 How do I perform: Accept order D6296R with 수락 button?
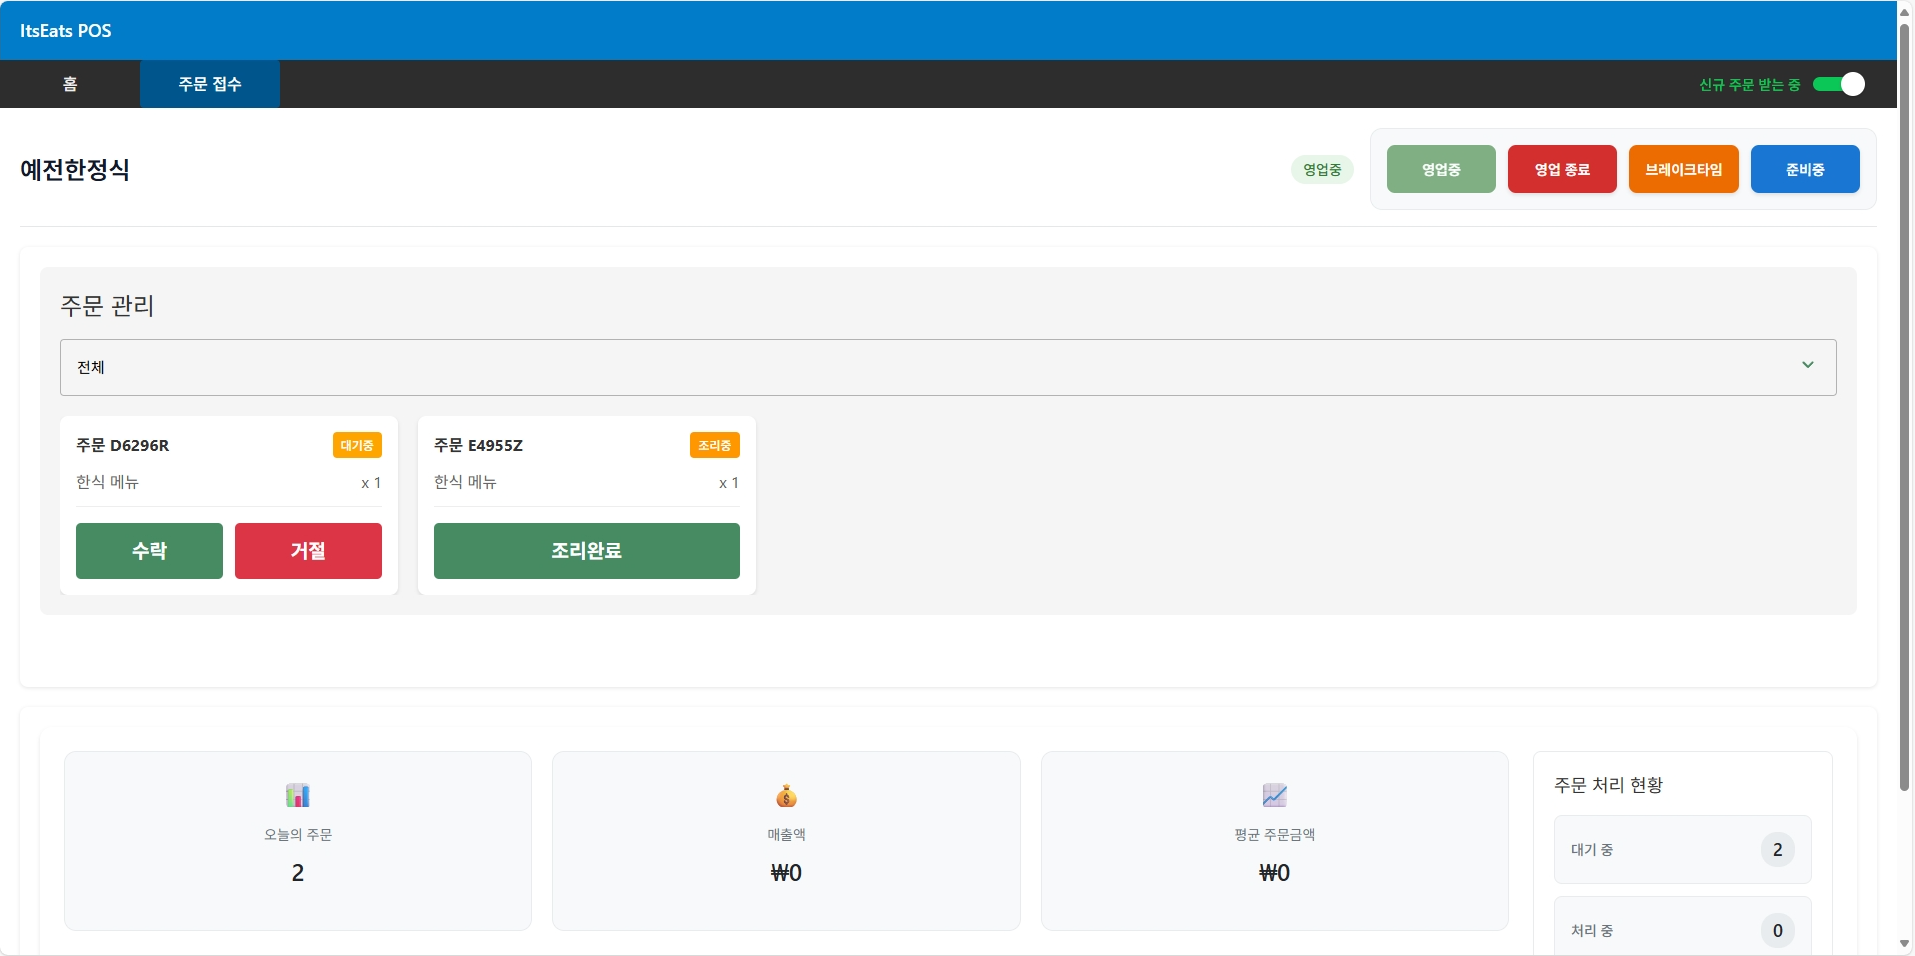point(149,551)
